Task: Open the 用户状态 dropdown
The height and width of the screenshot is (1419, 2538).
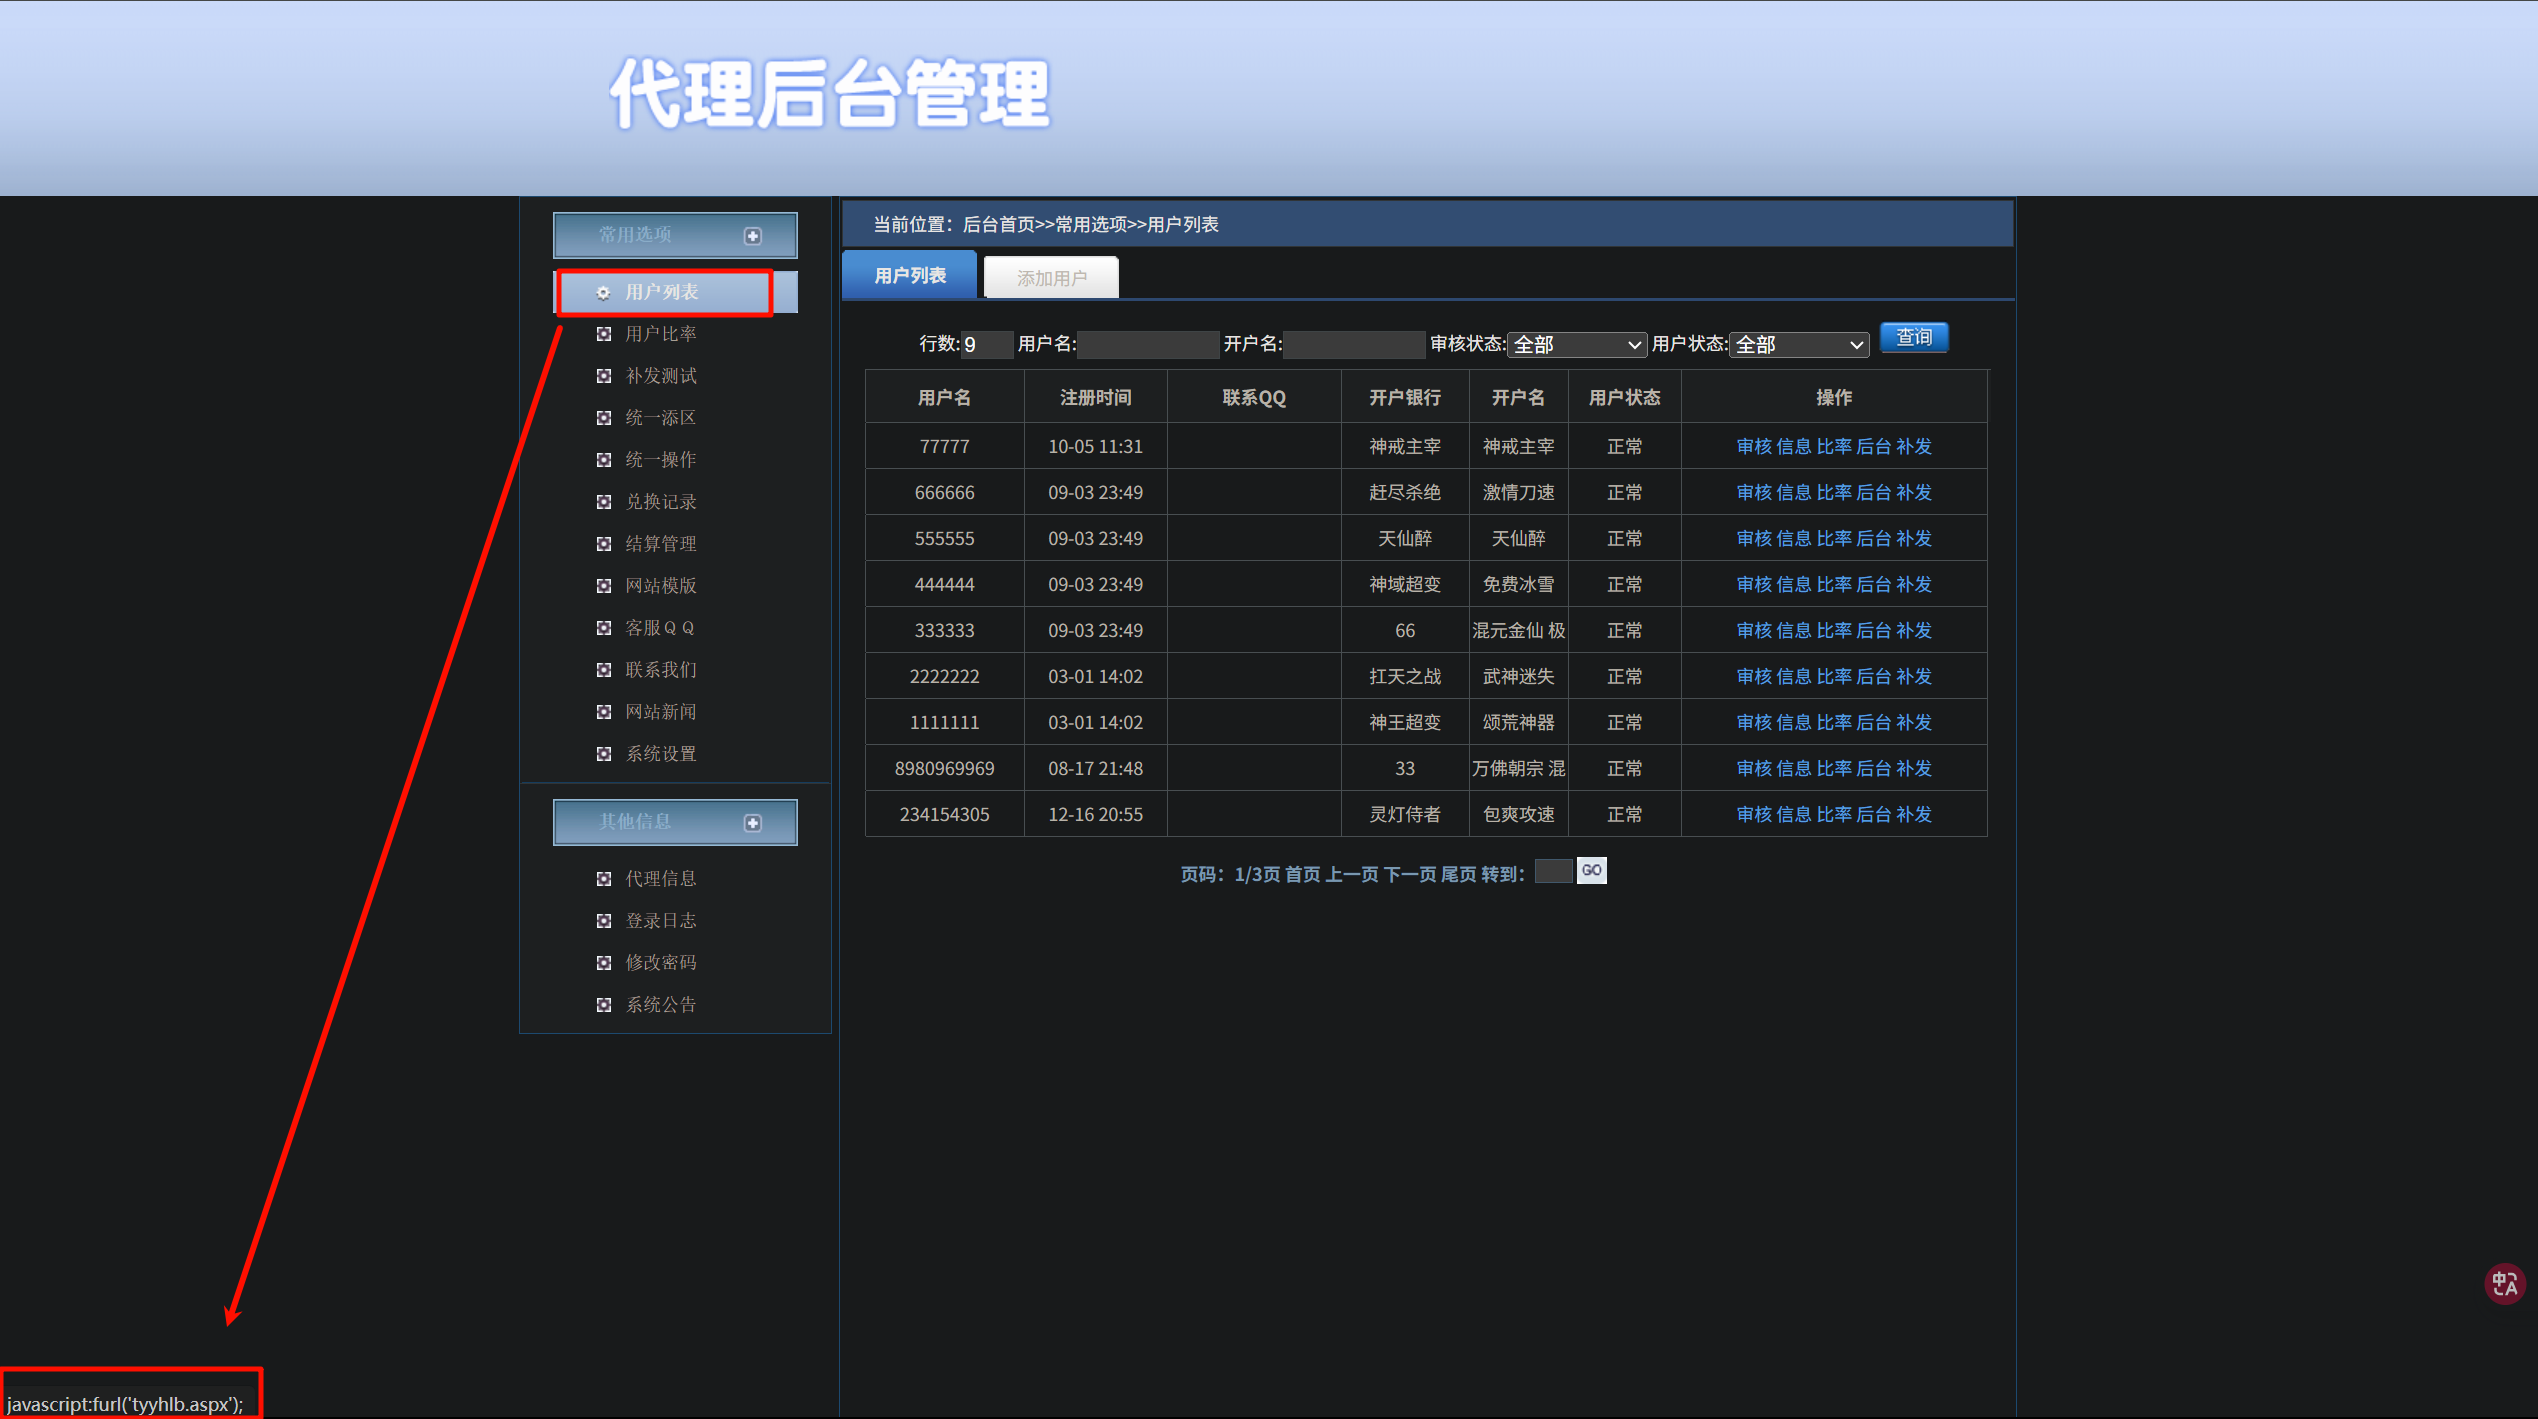Action: 1798,345
